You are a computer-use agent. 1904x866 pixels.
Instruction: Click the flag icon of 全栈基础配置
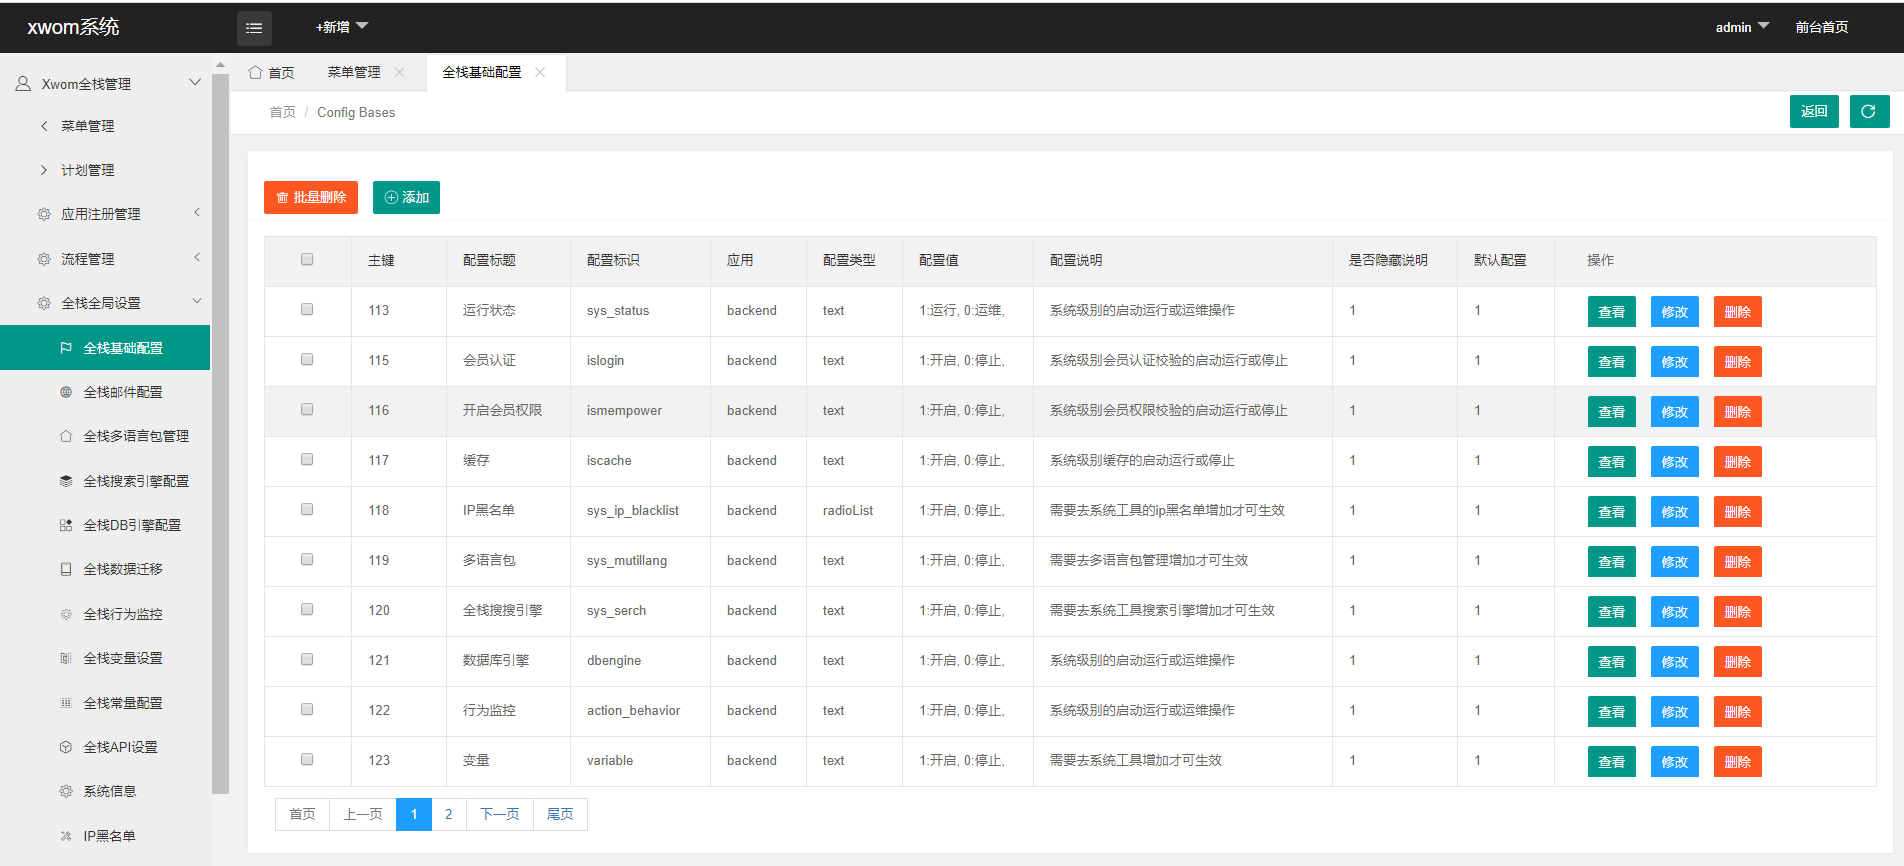click(66, 348)
